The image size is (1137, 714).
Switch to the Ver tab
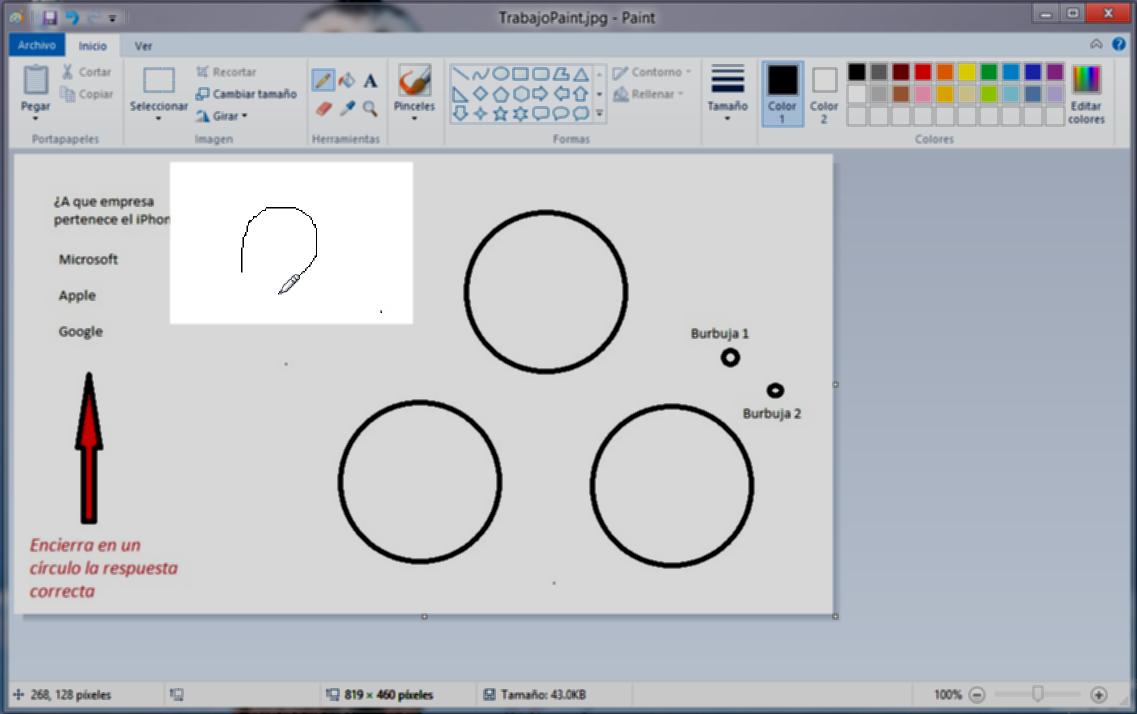(x=143, y=45)
